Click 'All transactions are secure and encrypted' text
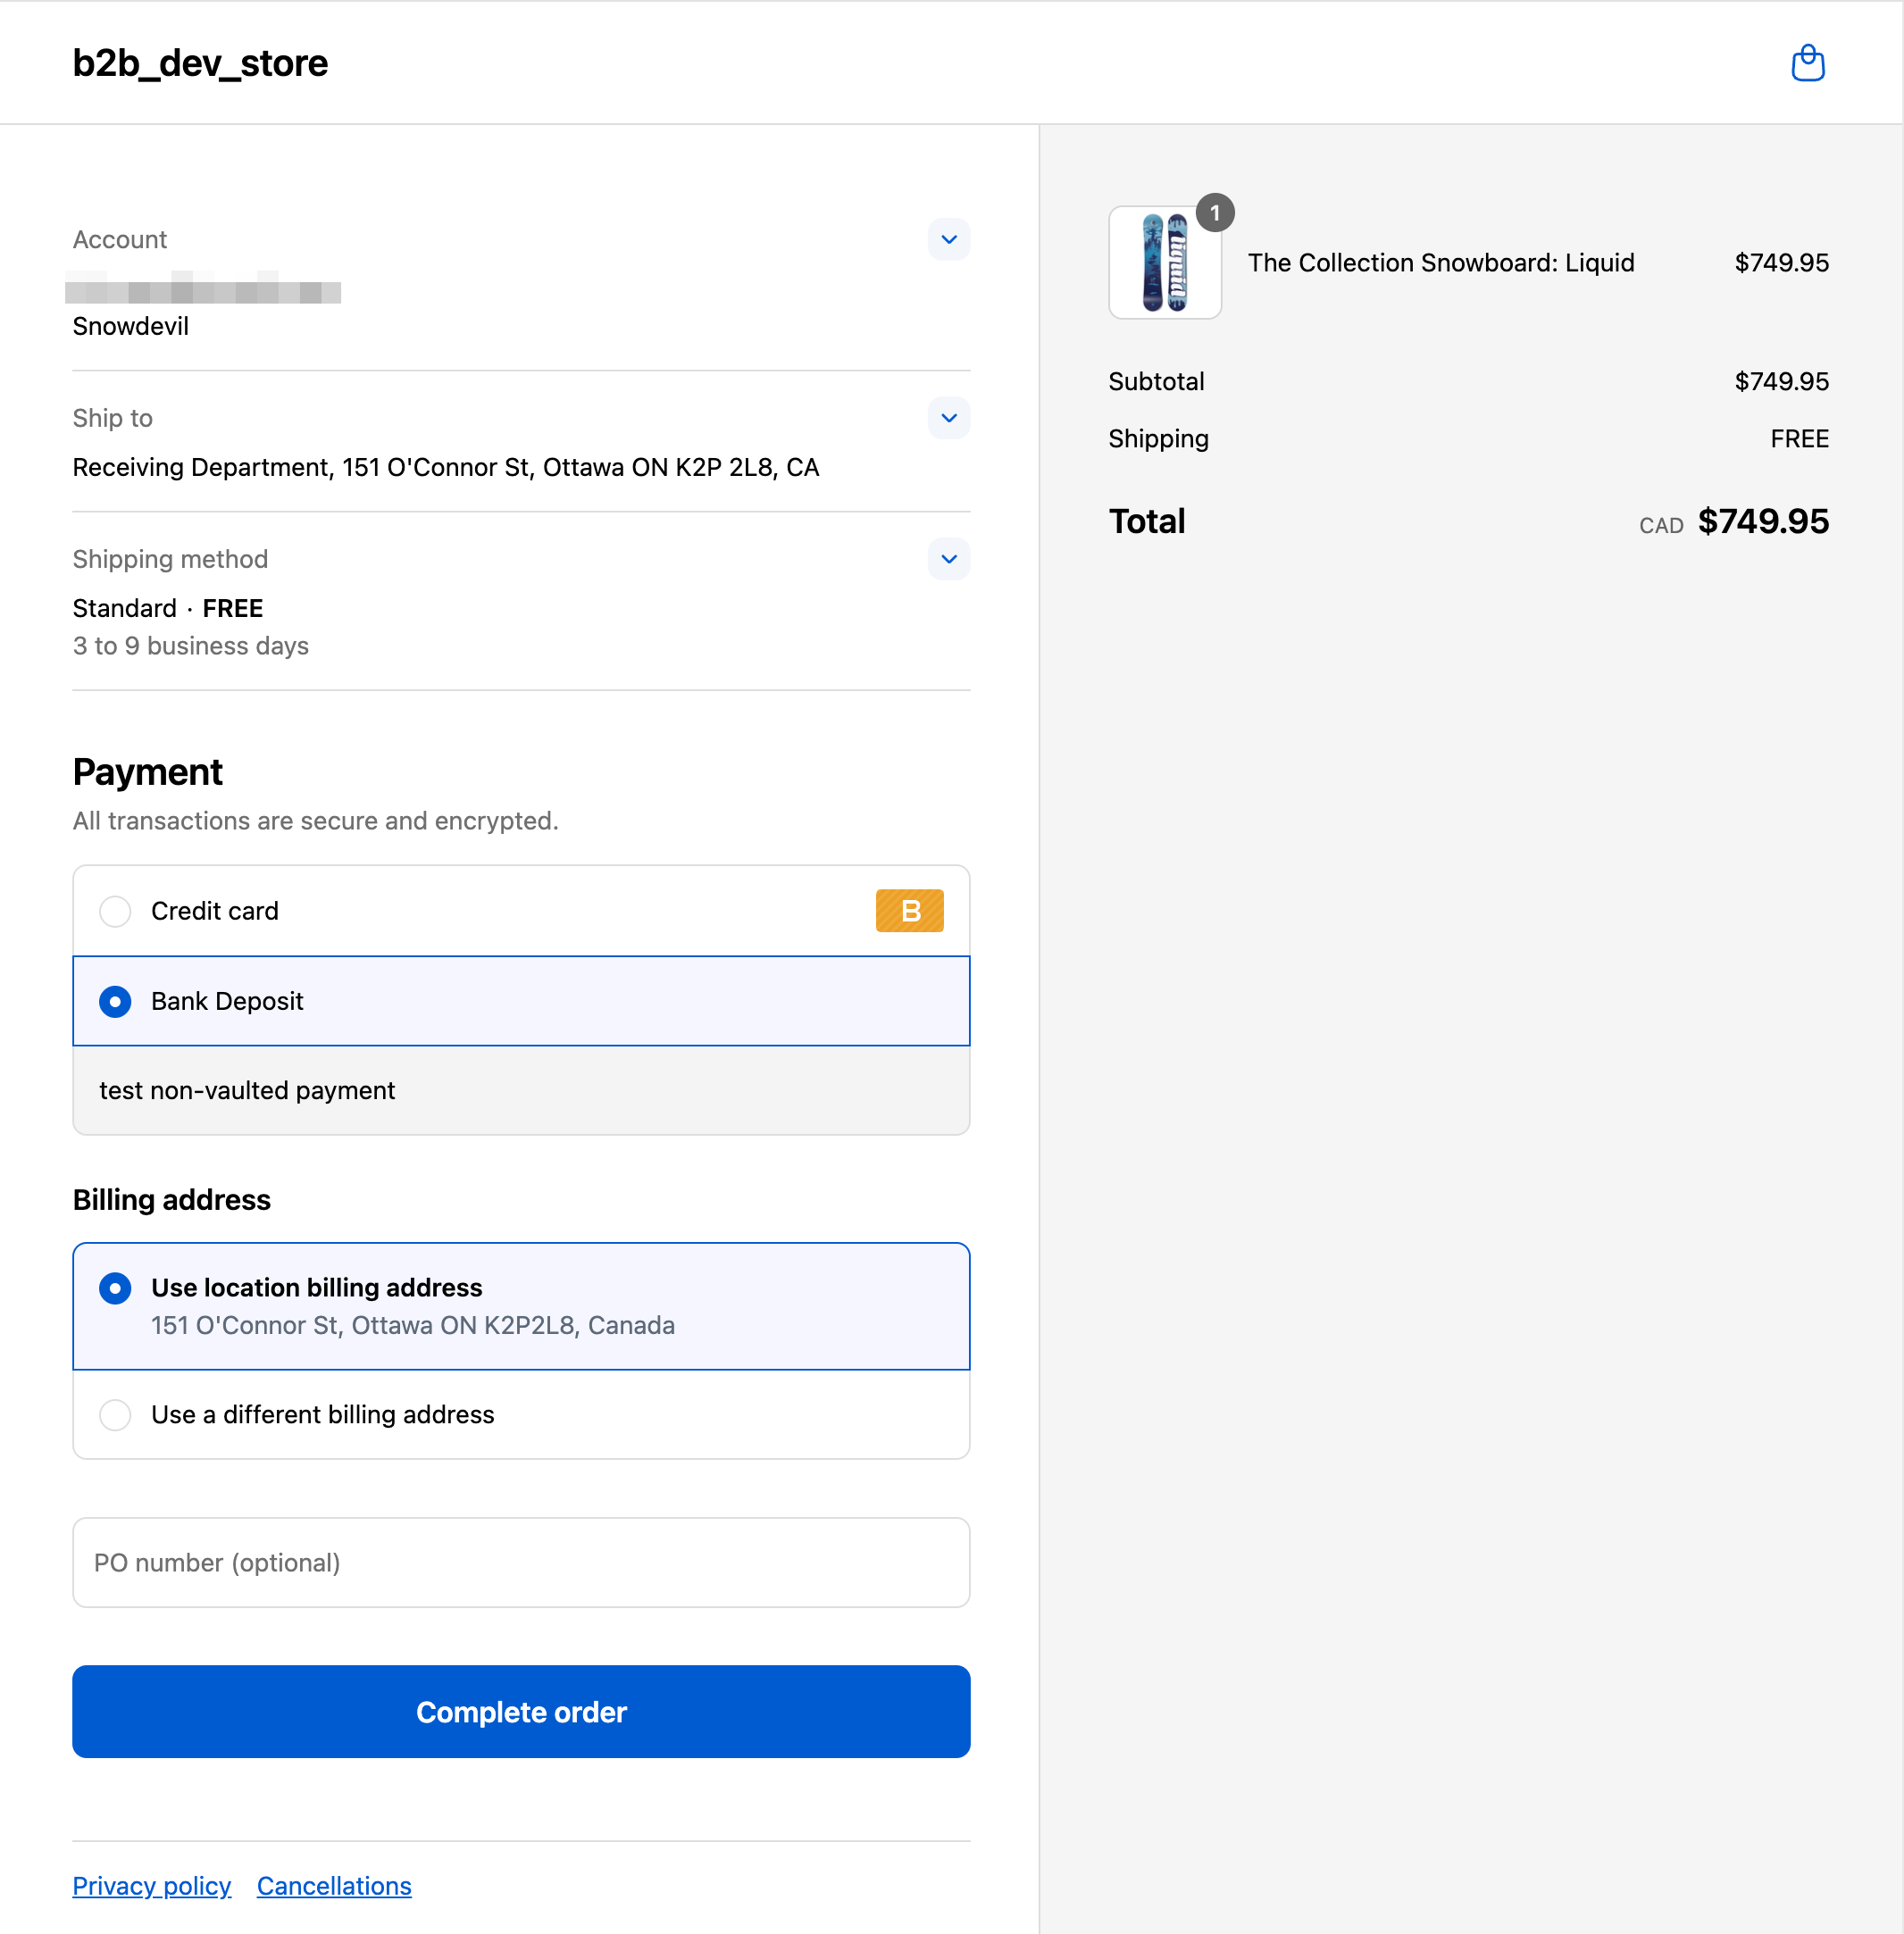The width and height of the screenshot is (1904, 1934). coord(315,821)
